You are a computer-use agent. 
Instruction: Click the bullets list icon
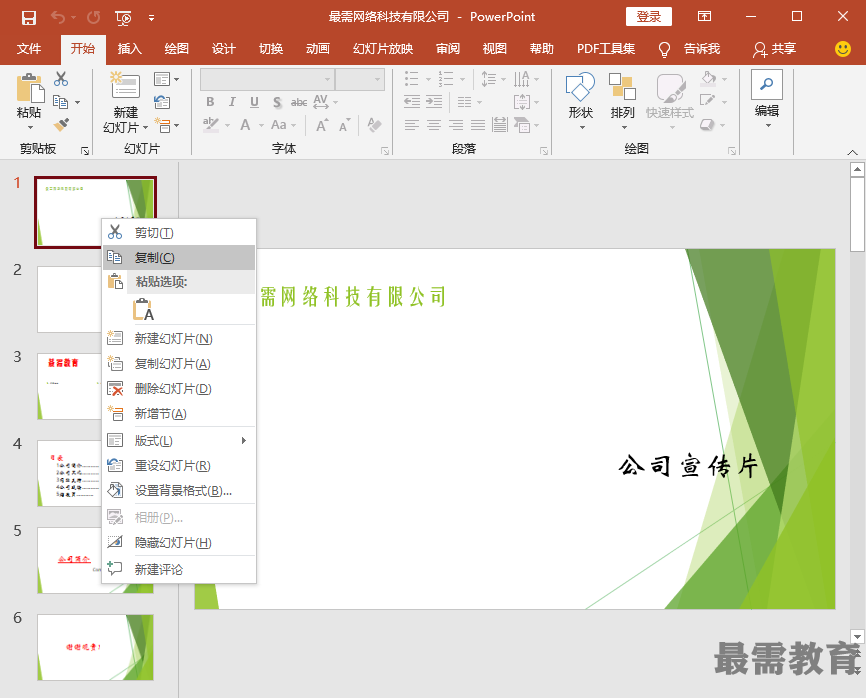(x=411, y=79)
